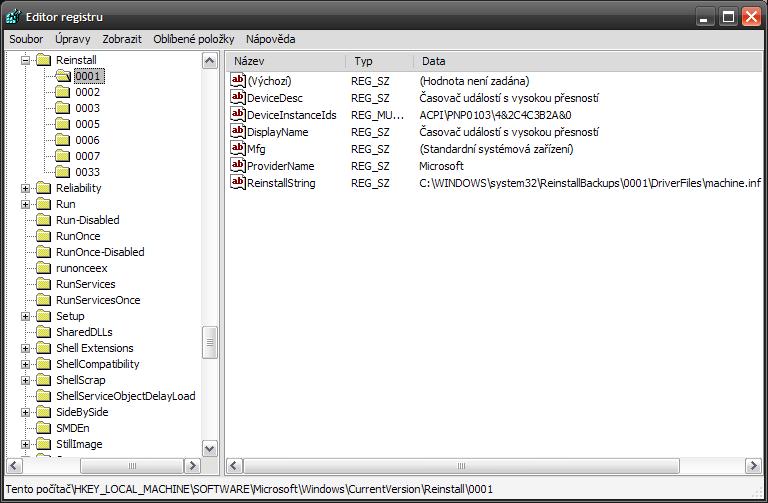Click the RunServices folder icon
Image resolution: width=768 pixels, height=503 pixels.
pos(44,284)
